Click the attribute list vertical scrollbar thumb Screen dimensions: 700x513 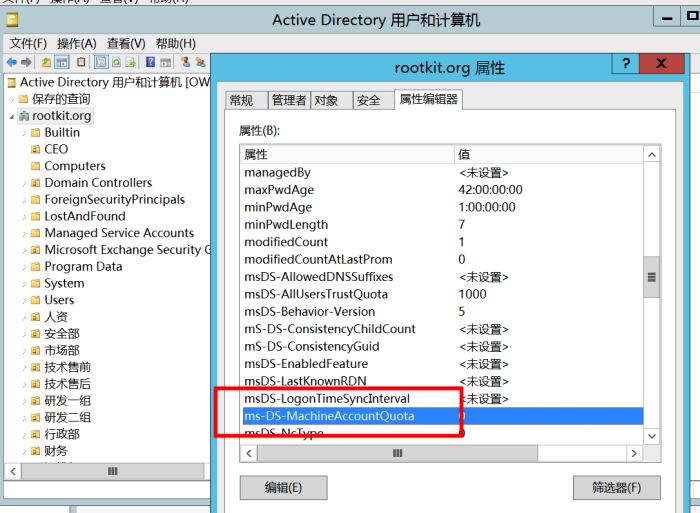click(652, 277)
